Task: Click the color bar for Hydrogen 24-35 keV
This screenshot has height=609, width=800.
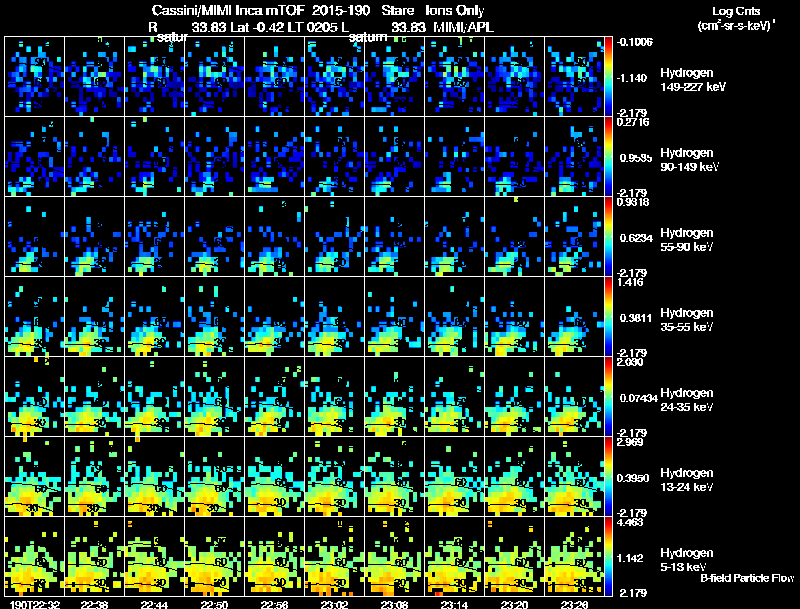Action: (x=608, y=396)
